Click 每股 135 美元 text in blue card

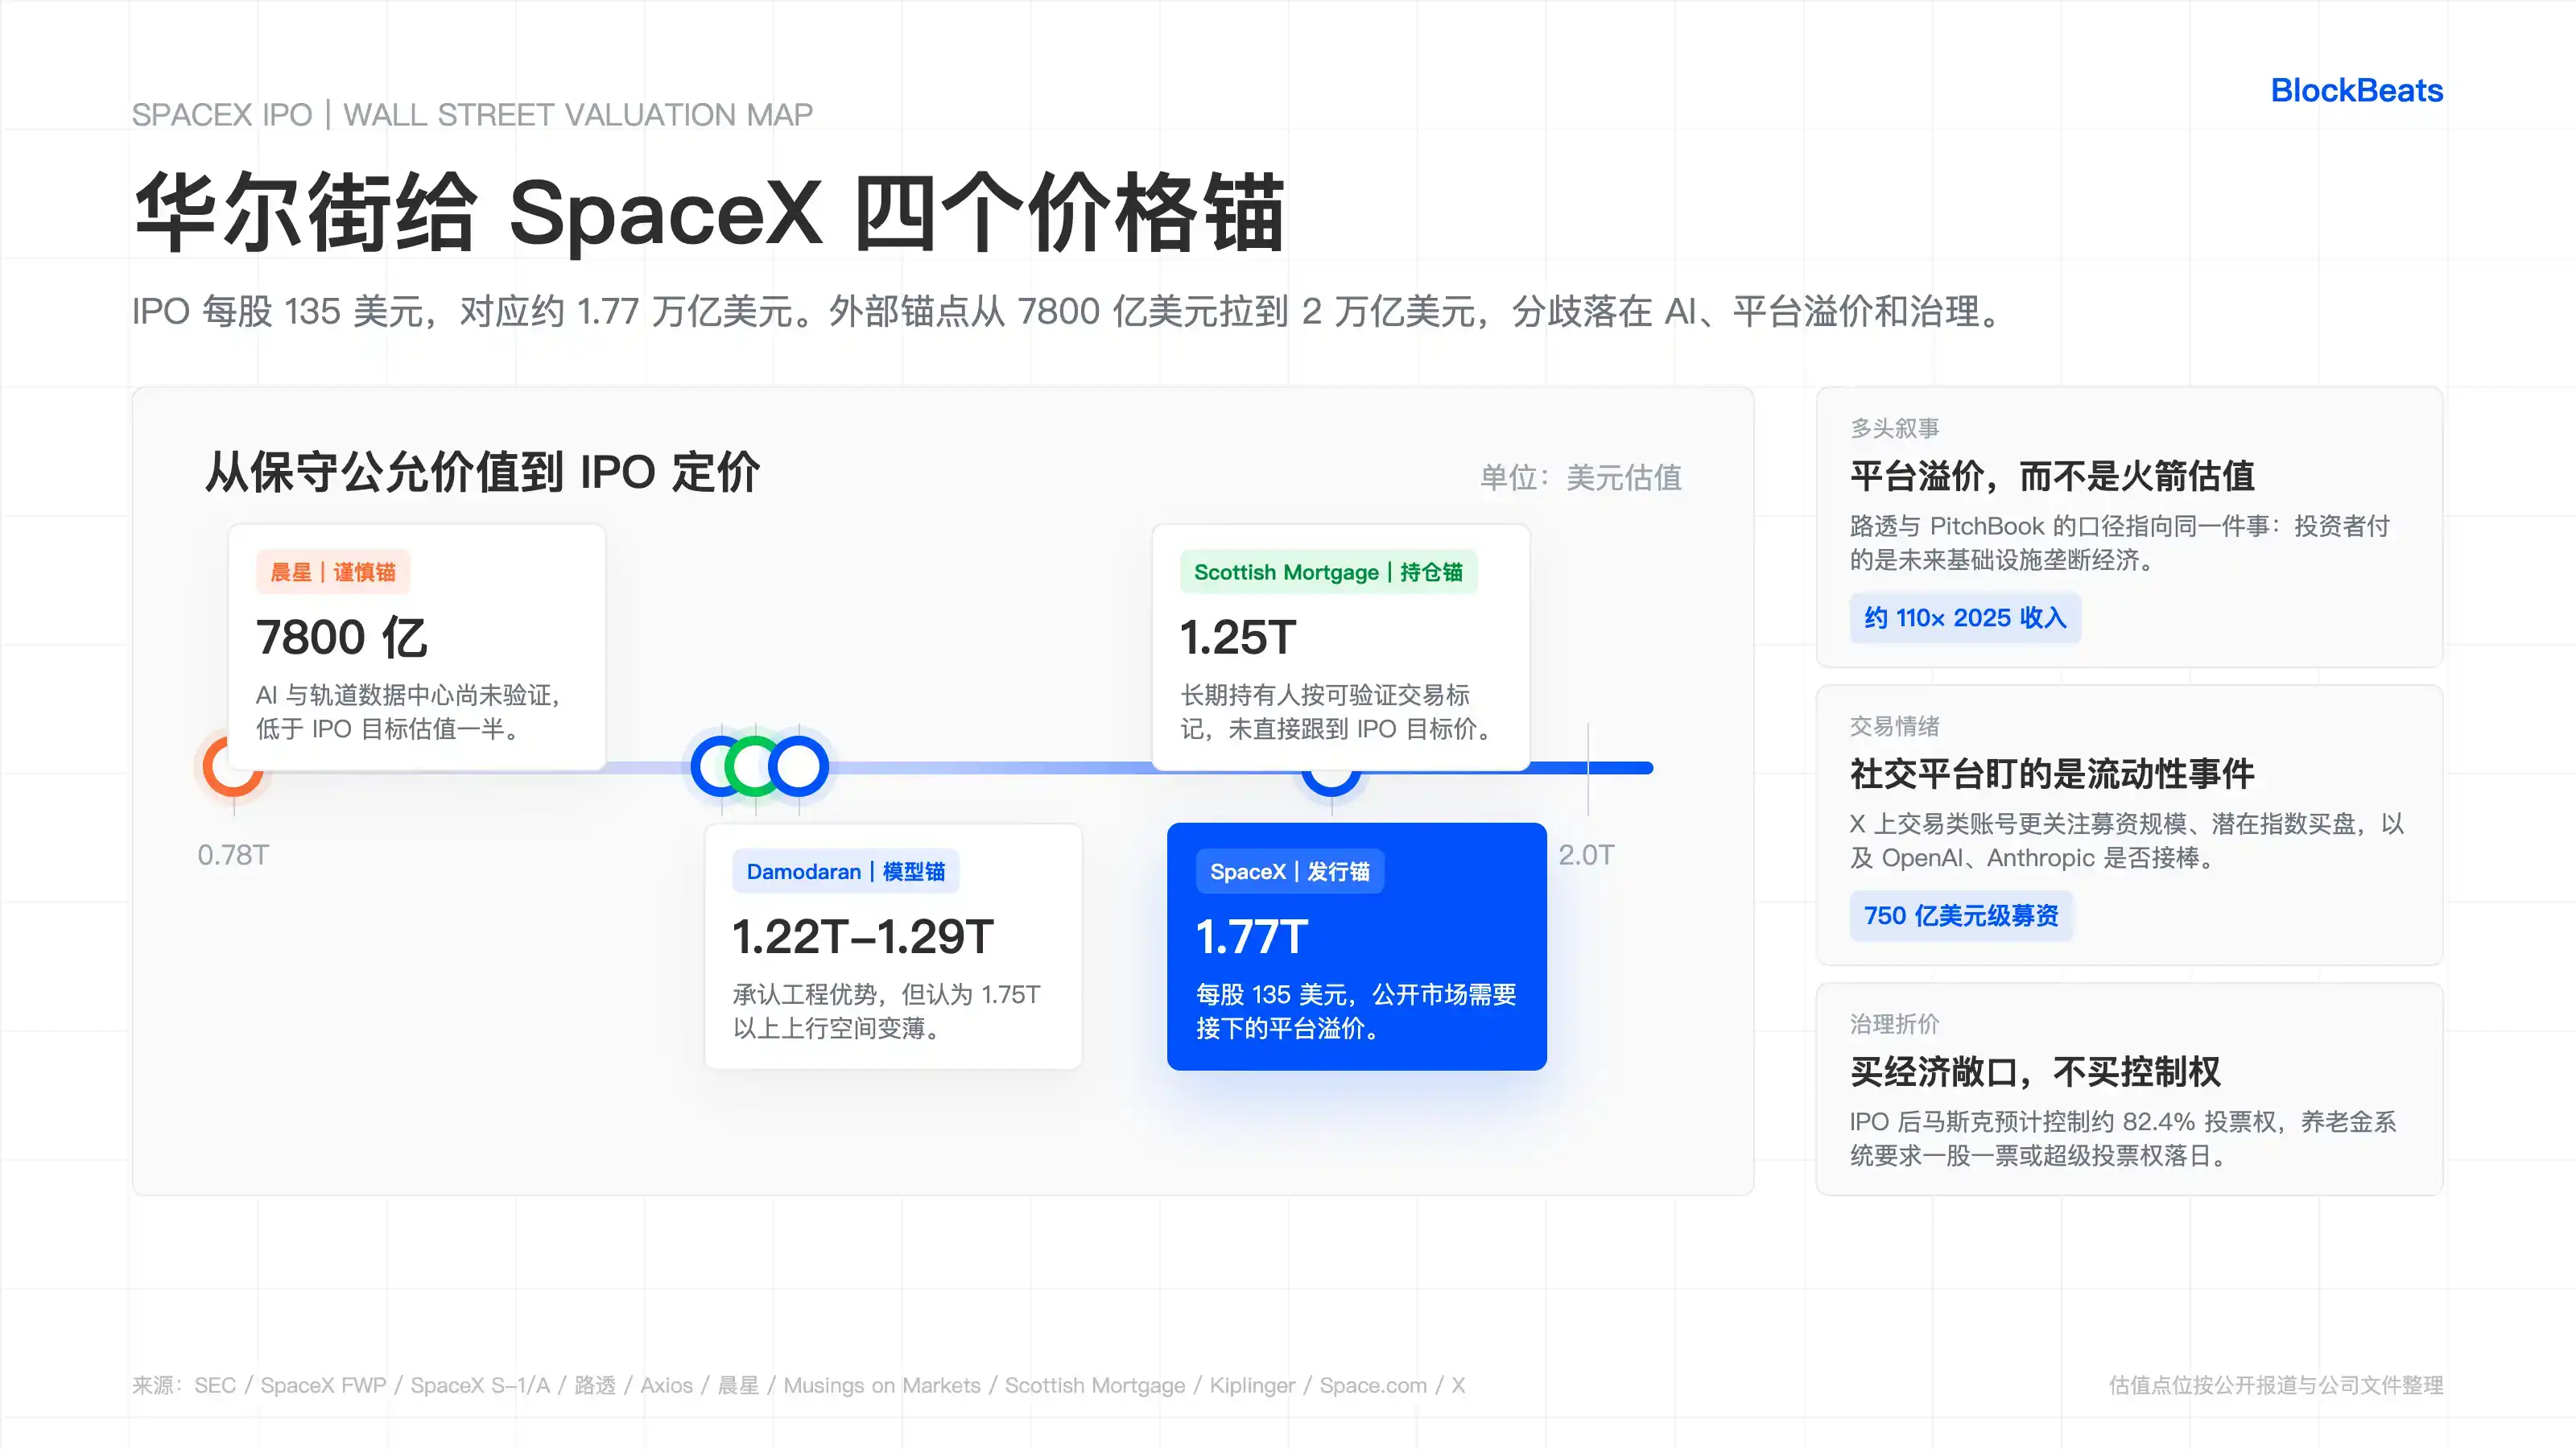(1356, 1011)
